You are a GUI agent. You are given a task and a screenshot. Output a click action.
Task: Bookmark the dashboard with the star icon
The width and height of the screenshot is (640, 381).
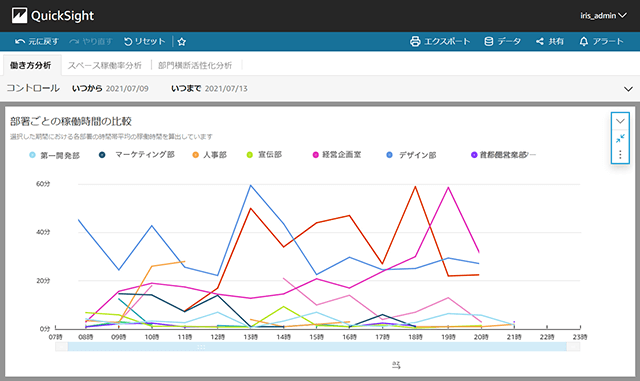182,42
